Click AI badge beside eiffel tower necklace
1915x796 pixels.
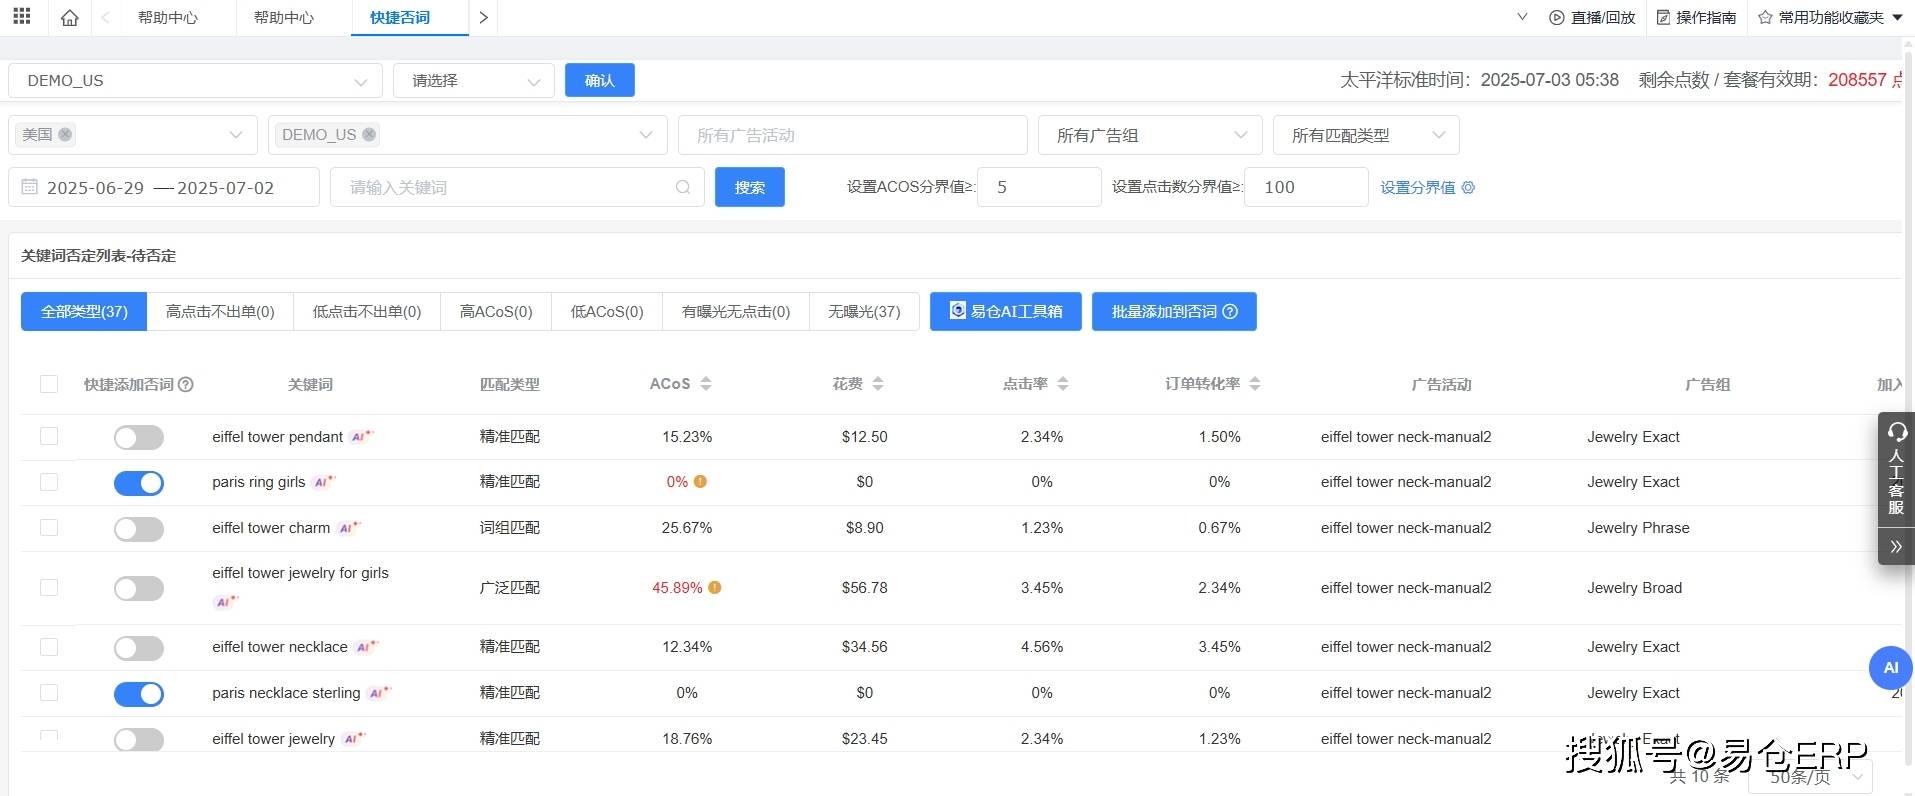point(366,647)
